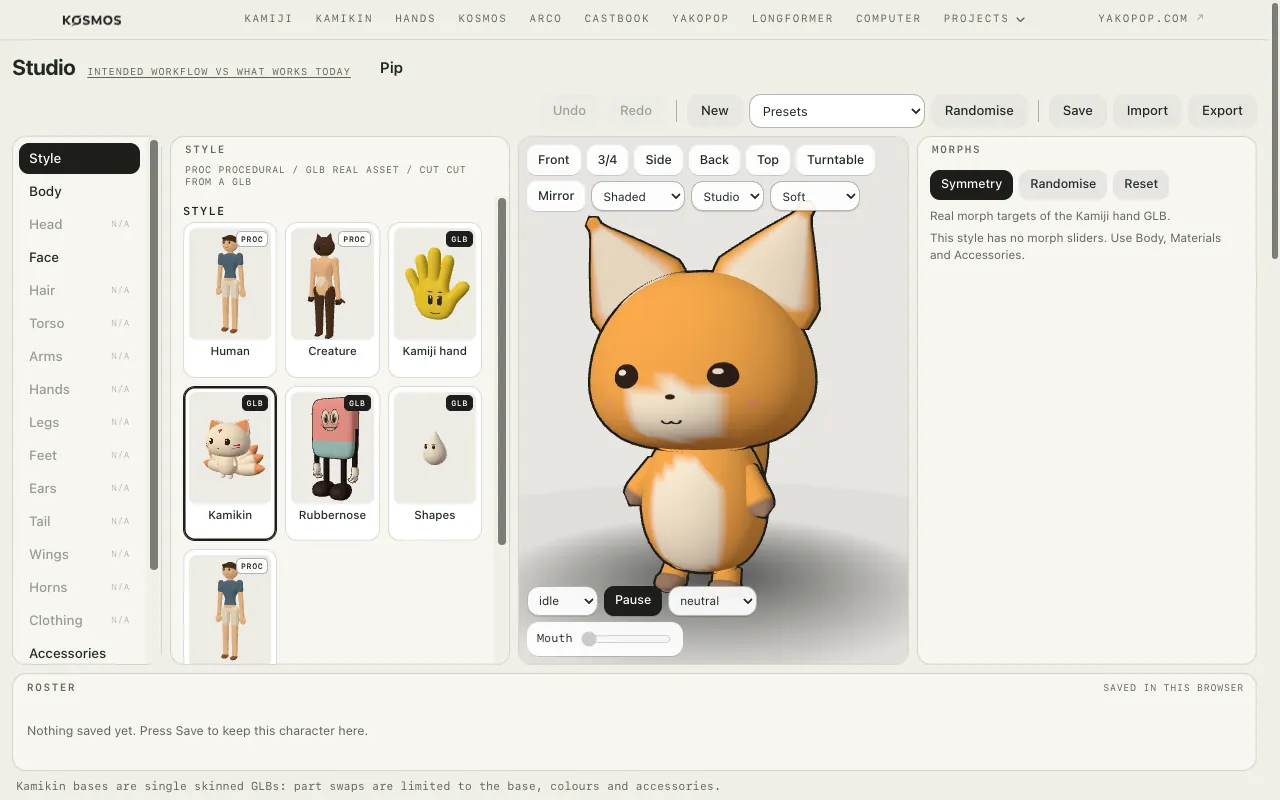Click the KOSMOS logo
Image resolution: width=1280 pixels, height=800 pixels.
point(92,19)
